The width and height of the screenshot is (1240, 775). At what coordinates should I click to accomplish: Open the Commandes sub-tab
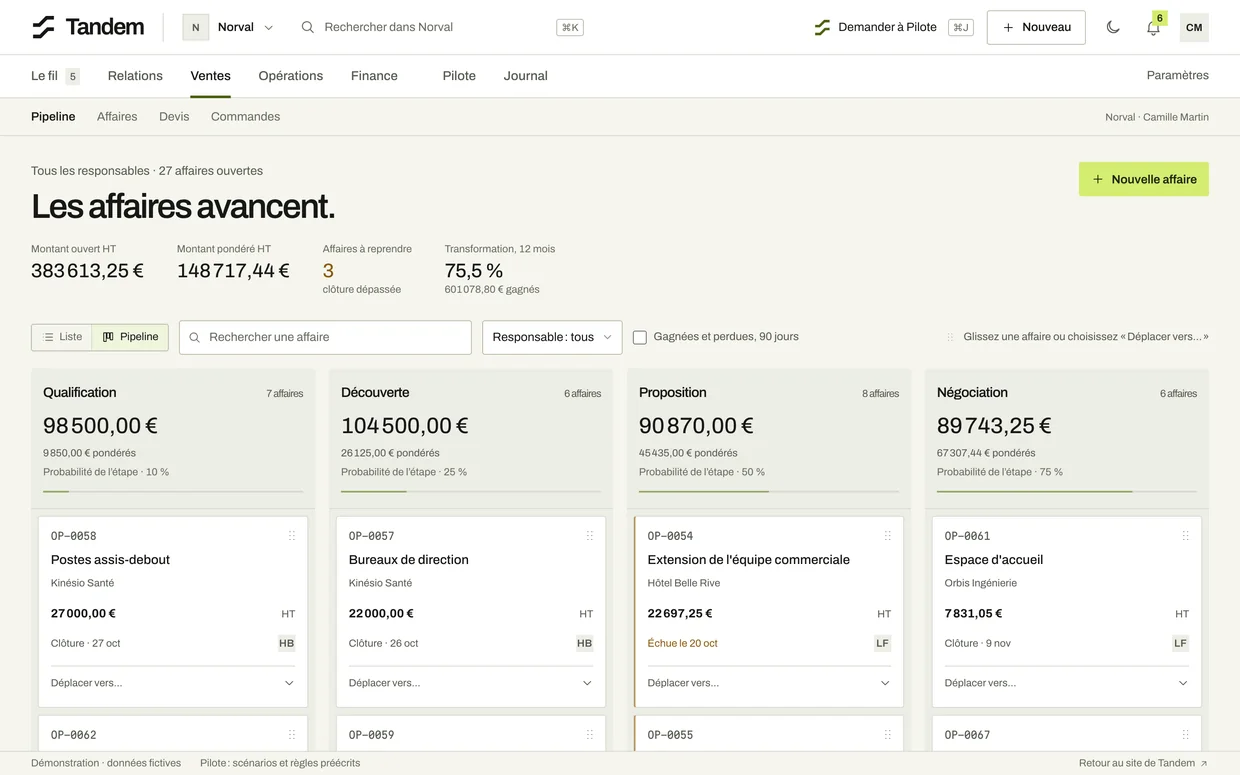click(x=245, y=117)
